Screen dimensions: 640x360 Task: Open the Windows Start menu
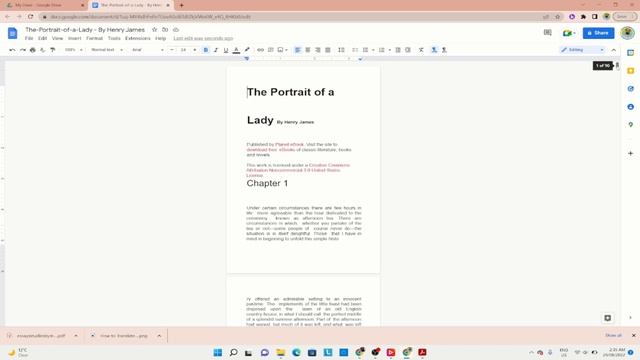[x=218, y=352]
